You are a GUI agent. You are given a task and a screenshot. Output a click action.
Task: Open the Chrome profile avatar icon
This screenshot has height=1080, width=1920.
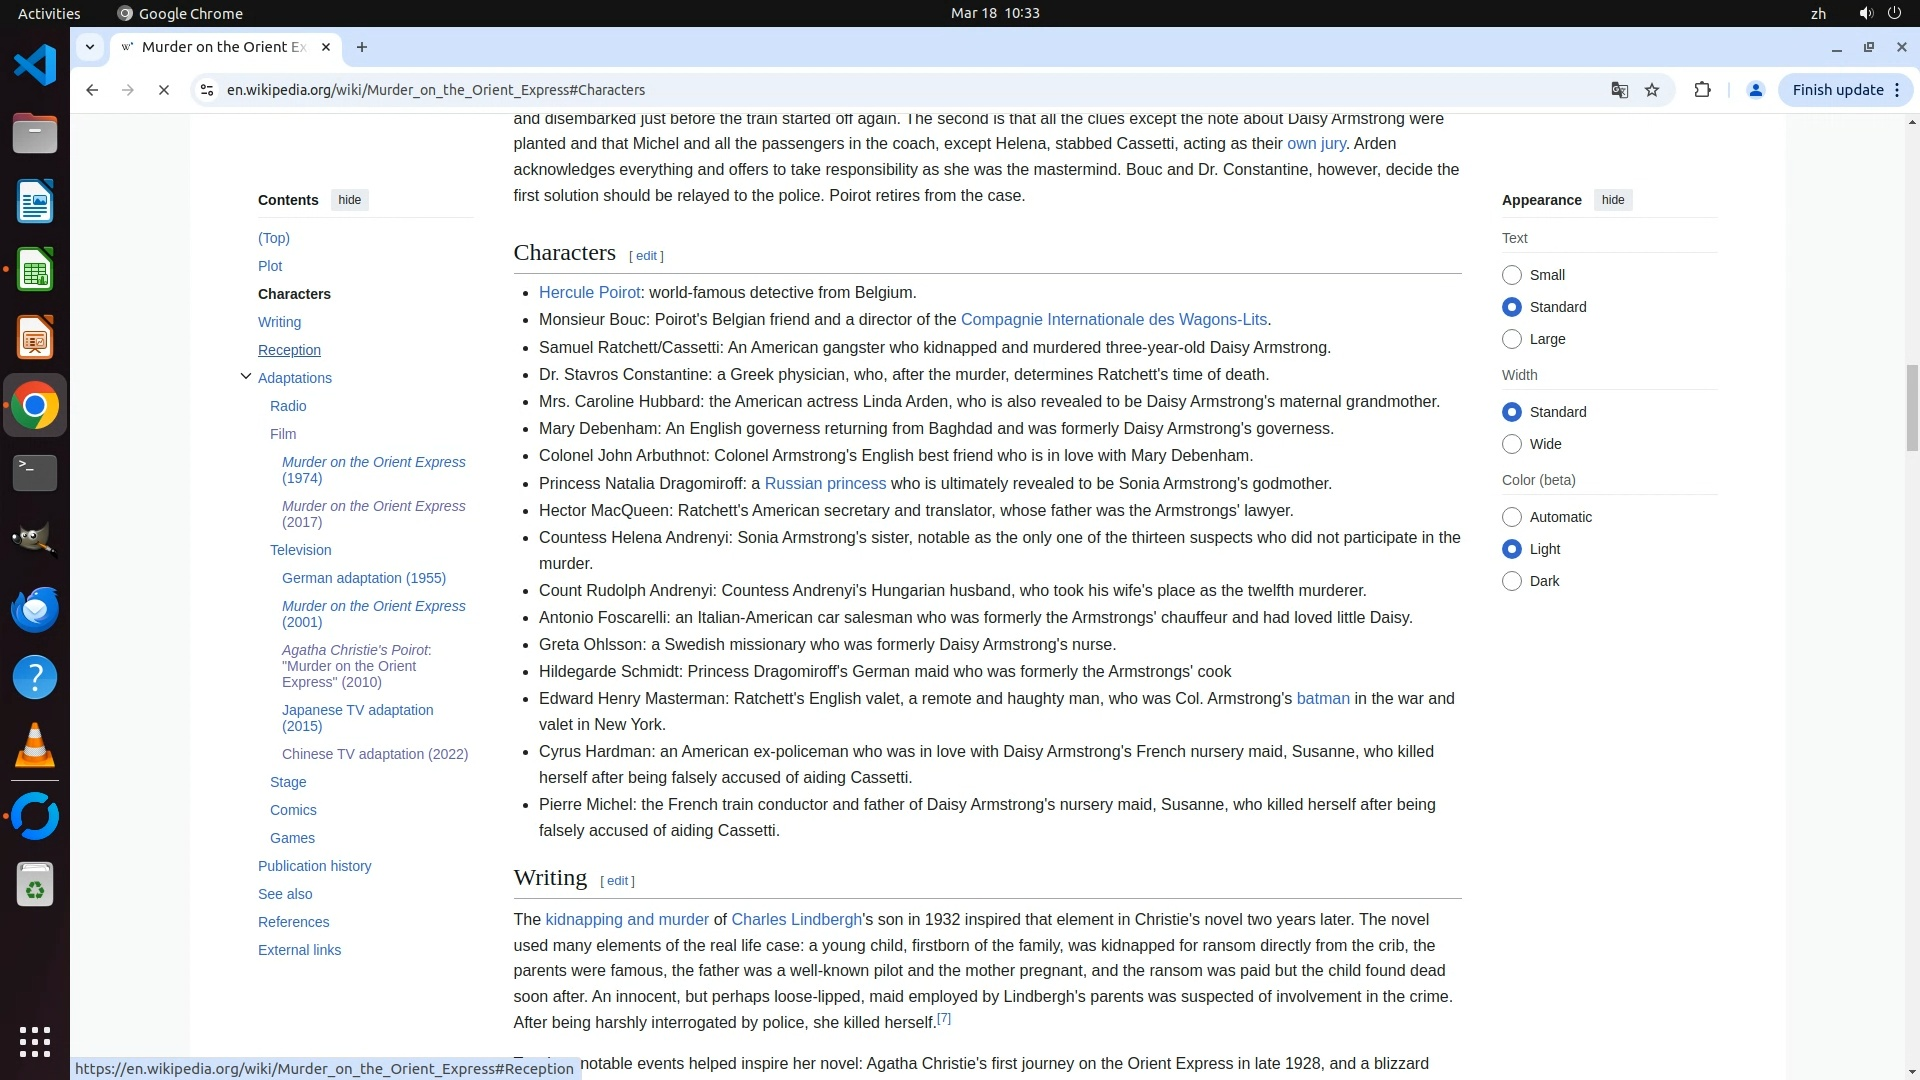tap(1755, 90)
